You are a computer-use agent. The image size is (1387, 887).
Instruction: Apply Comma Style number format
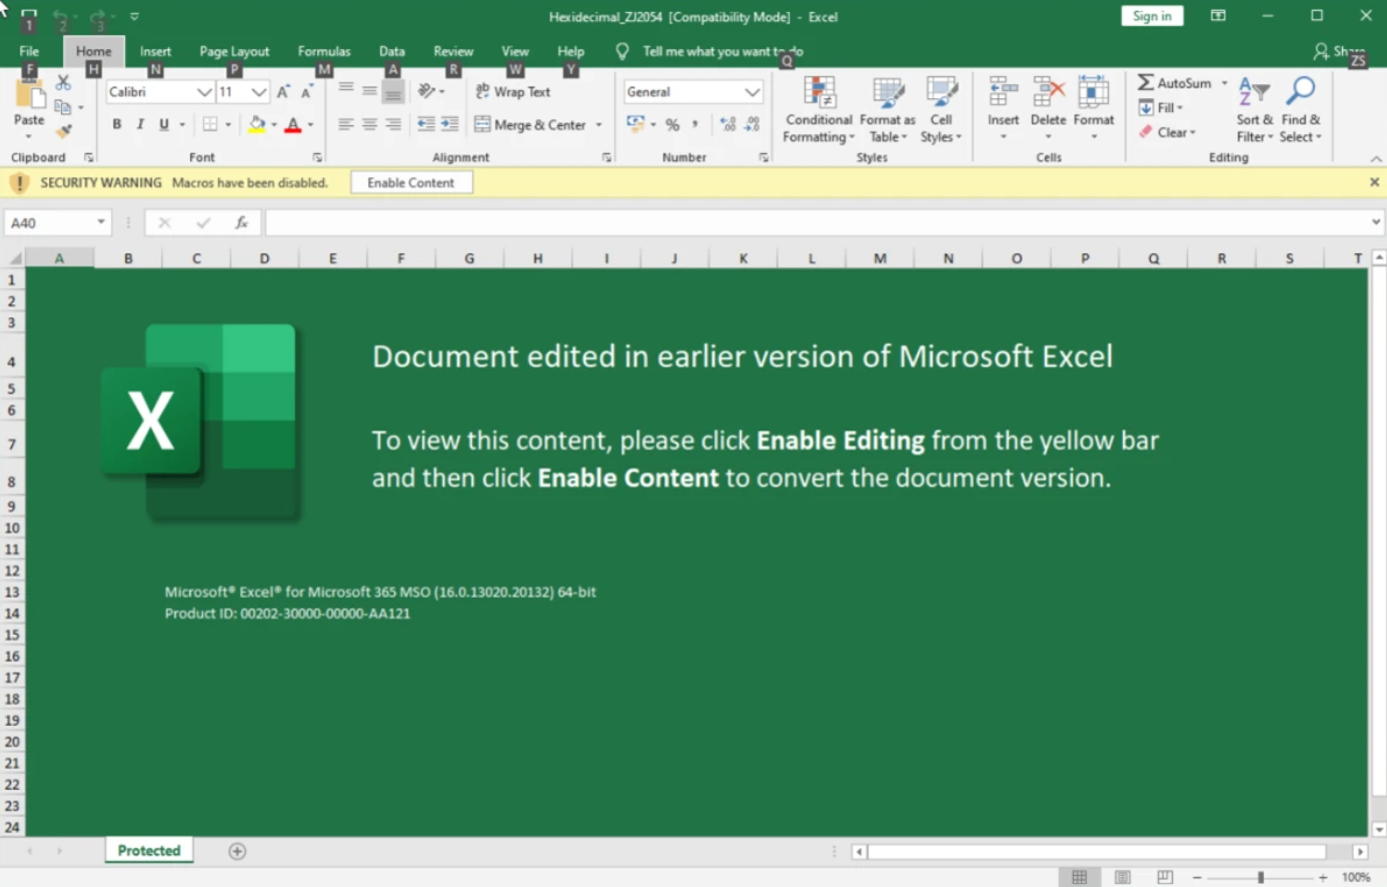(x=695, y=125)
